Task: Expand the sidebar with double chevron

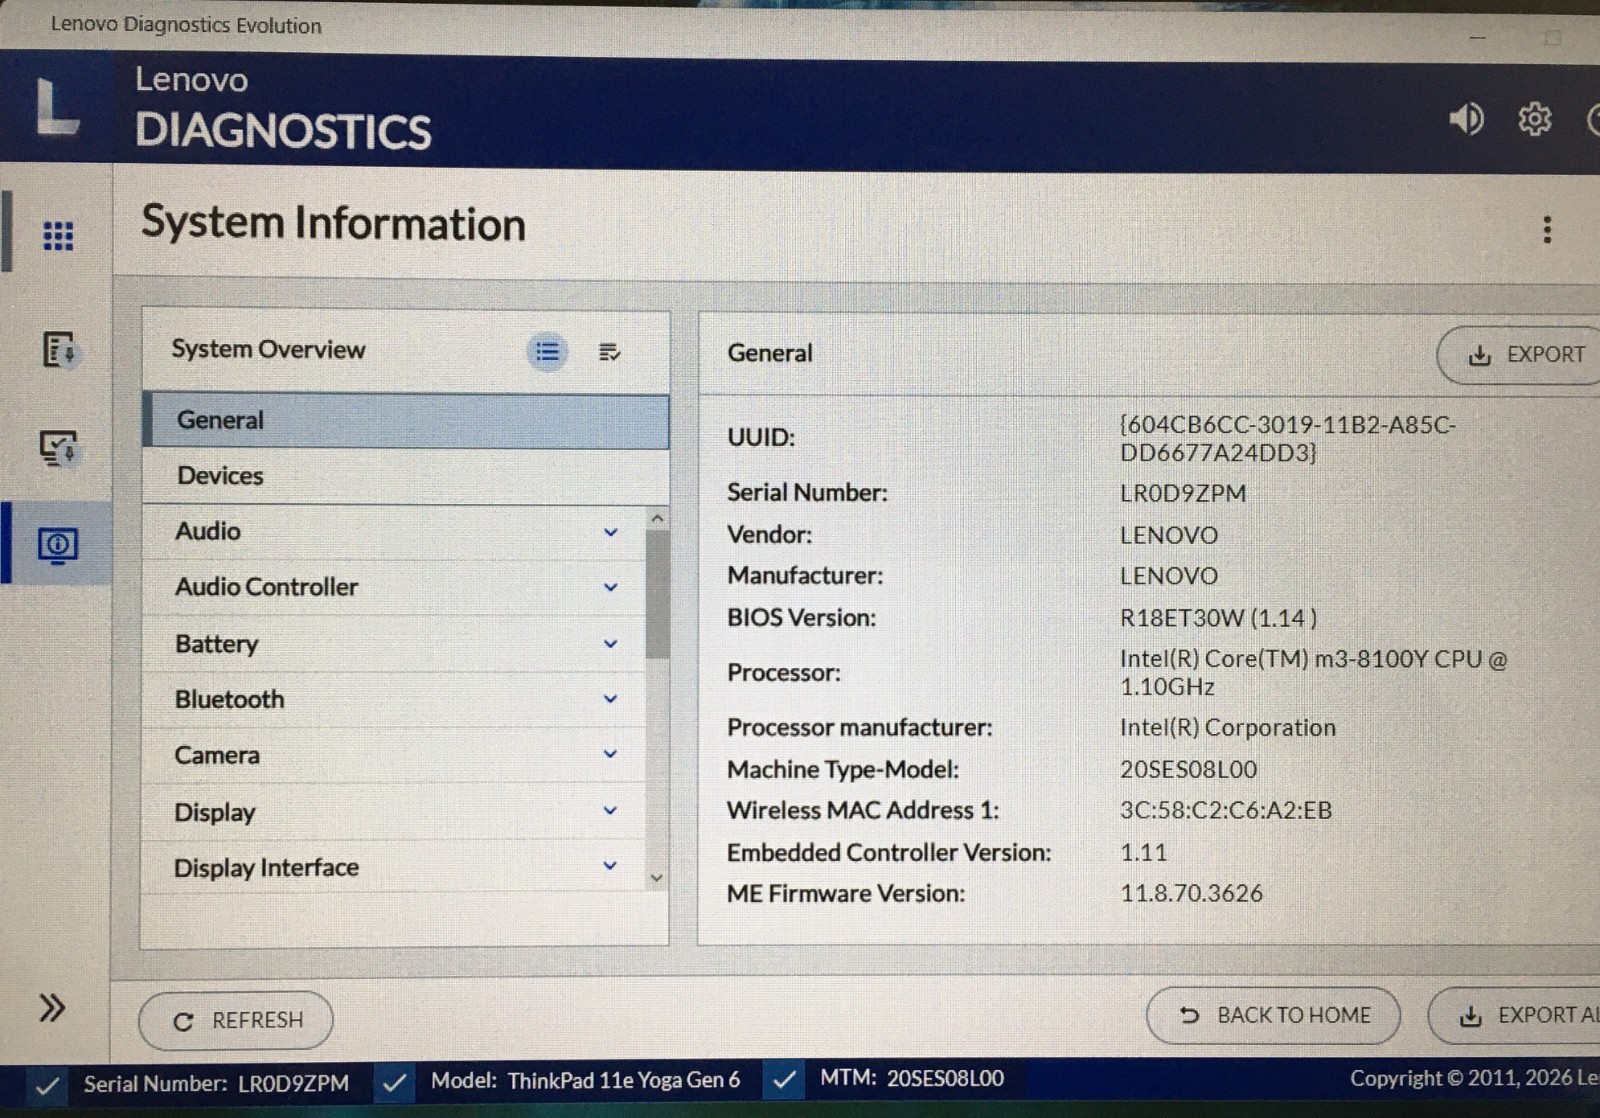Action: pyautogui.click(x=52, y=1007)
